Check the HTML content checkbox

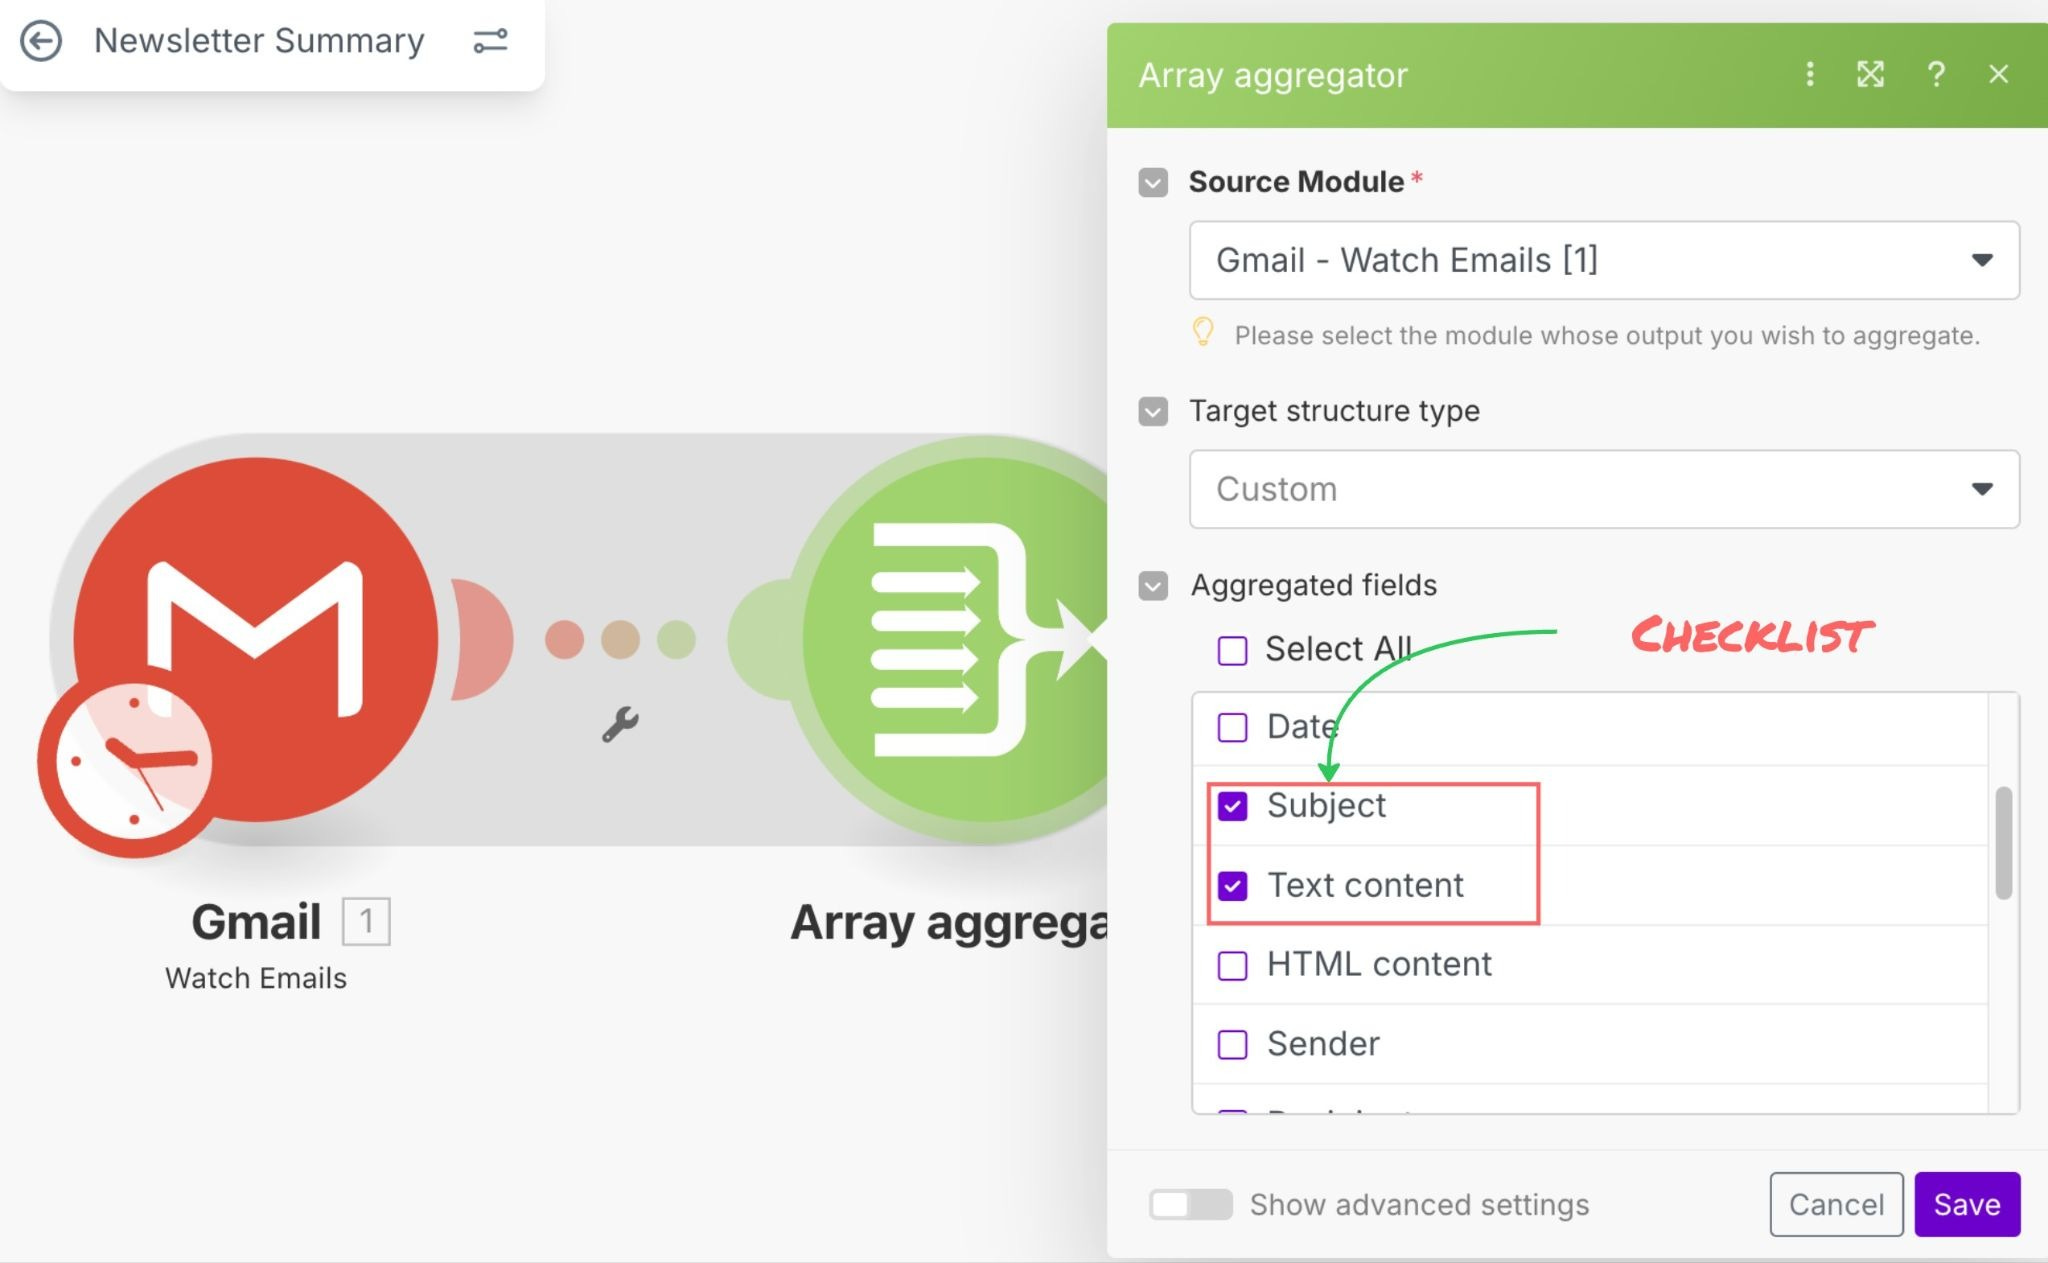click(1232, 965)
